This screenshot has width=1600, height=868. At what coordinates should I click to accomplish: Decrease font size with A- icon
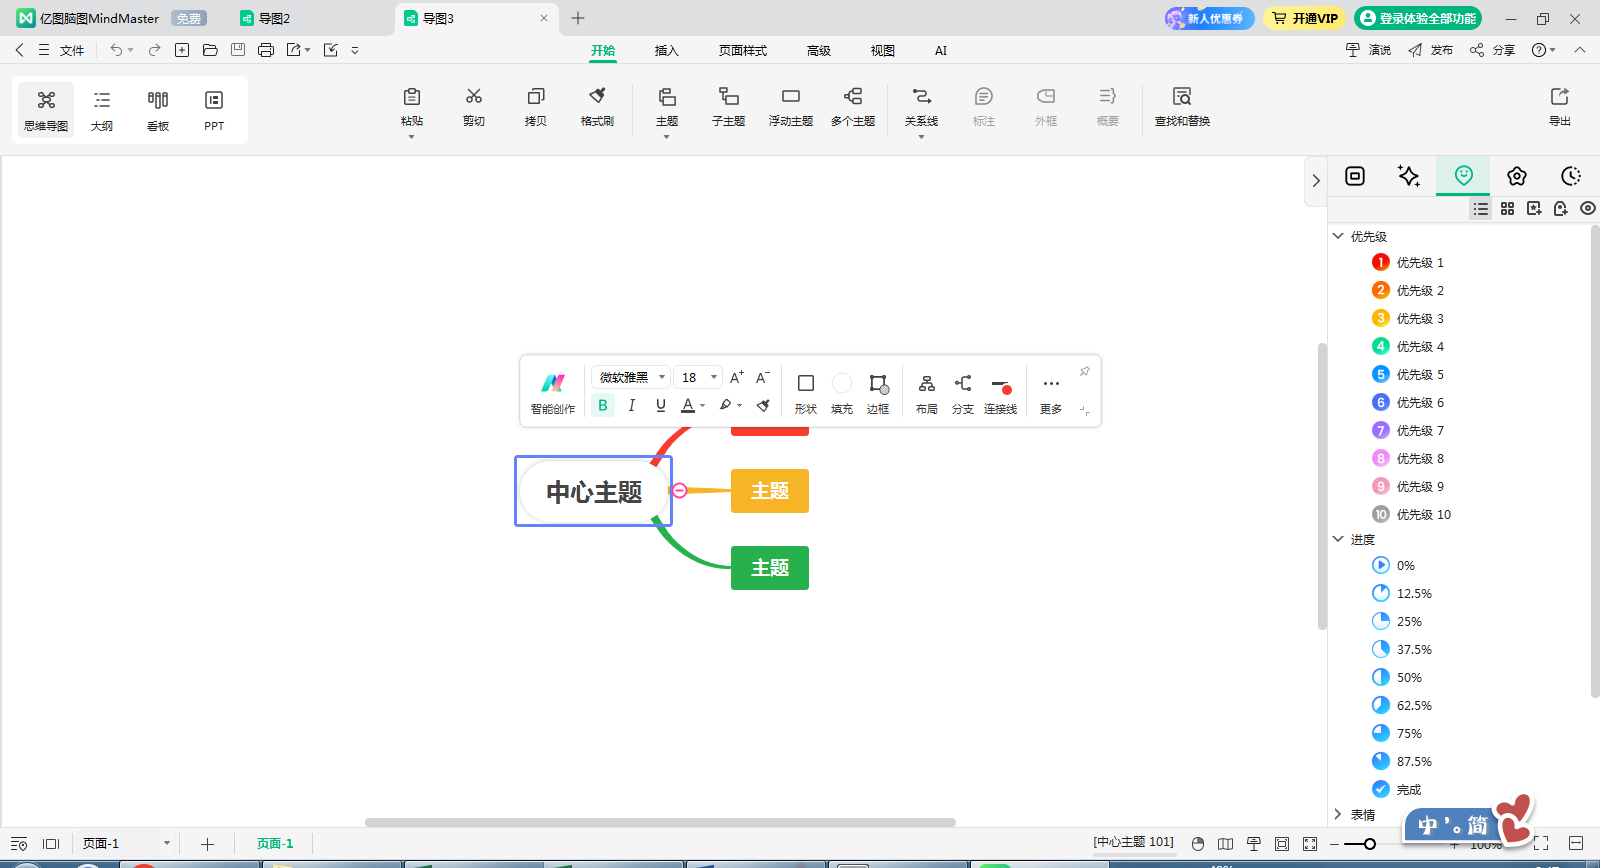(763, 377)
